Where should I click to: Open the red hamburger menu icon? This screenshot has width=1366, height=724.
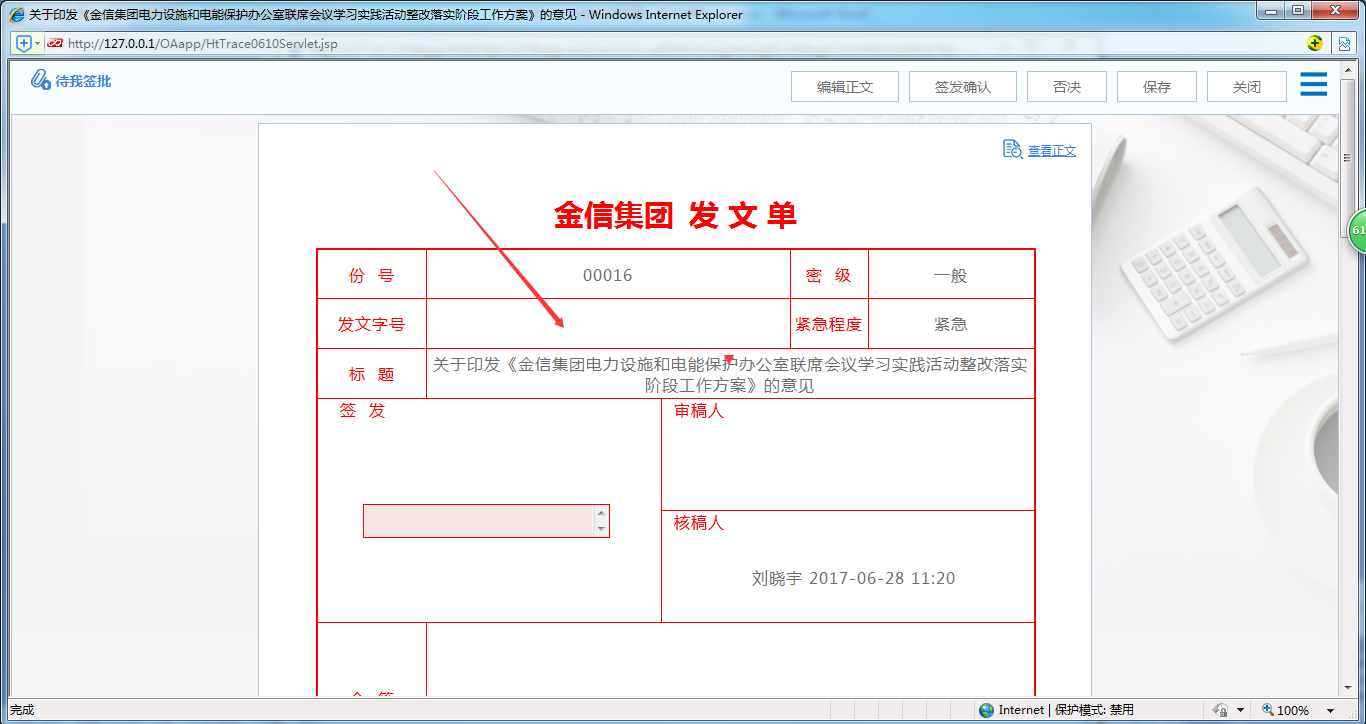pyautogui.click(x=1313, y=85)
